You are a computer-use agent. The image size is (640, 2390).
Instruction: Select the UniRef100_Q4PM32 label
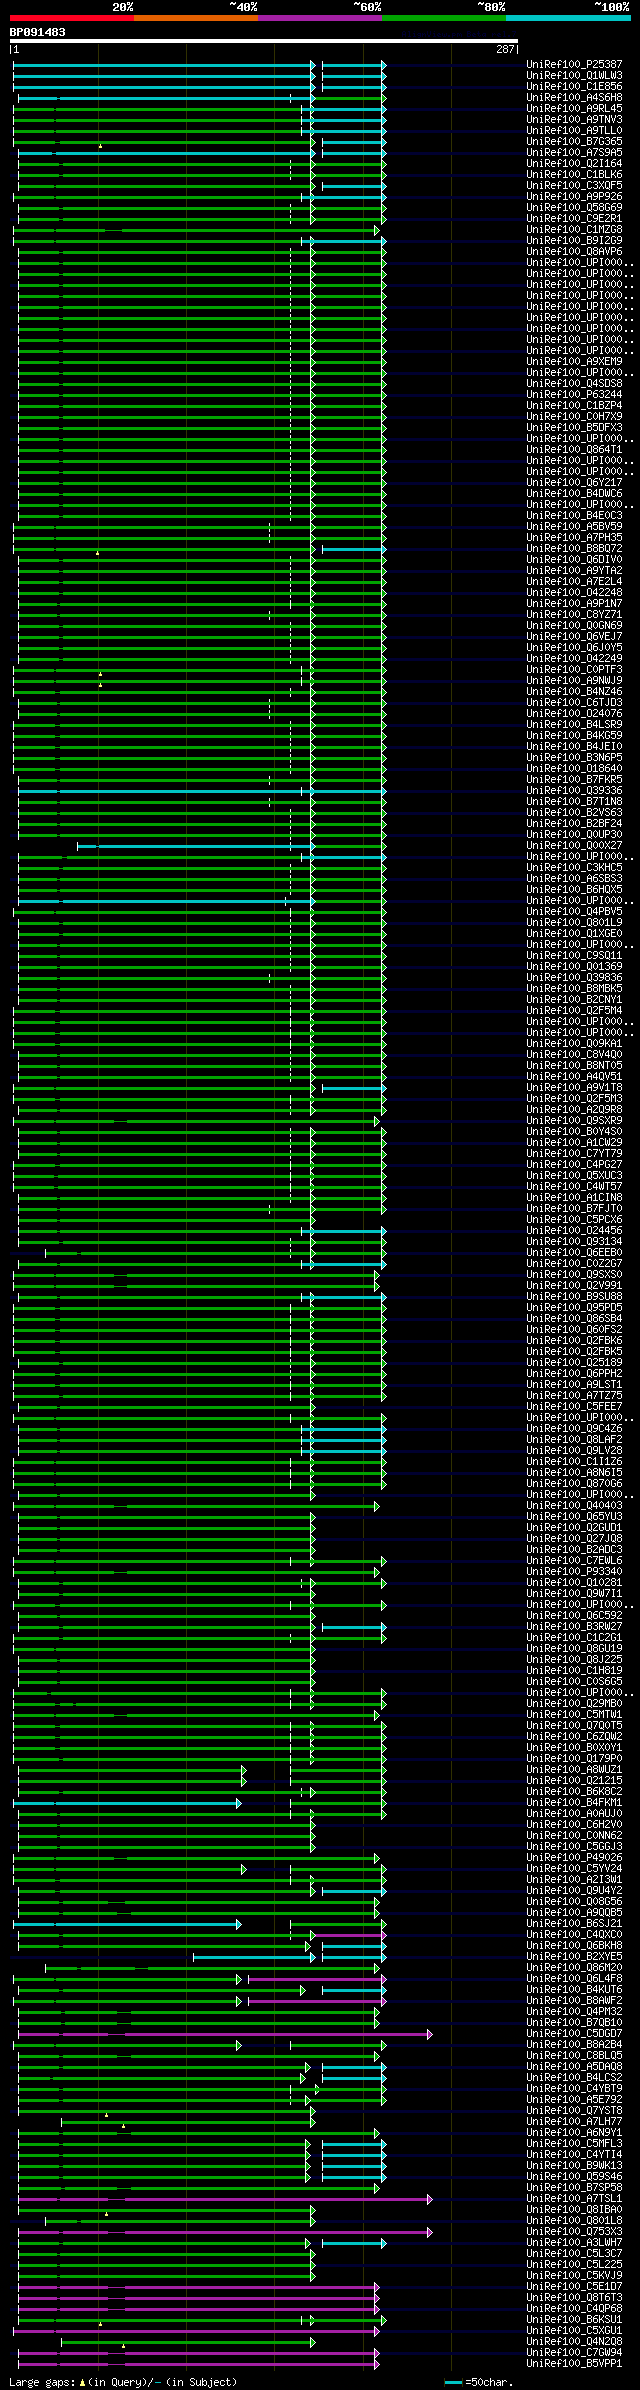pos(574,2012)
